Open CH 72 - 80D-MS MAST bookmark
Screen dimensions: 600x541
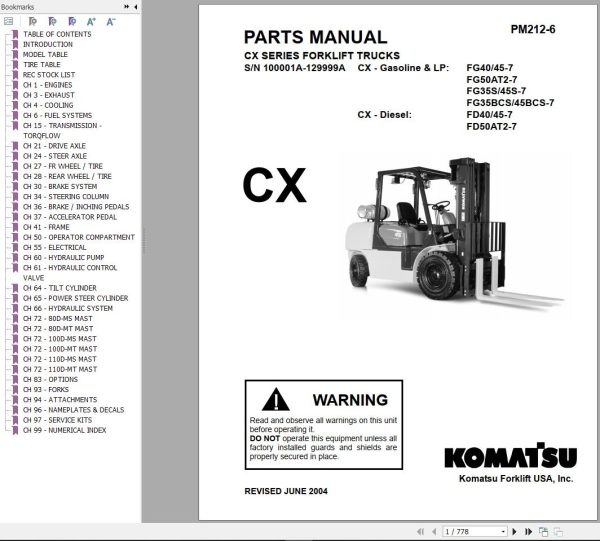[58, 318]
